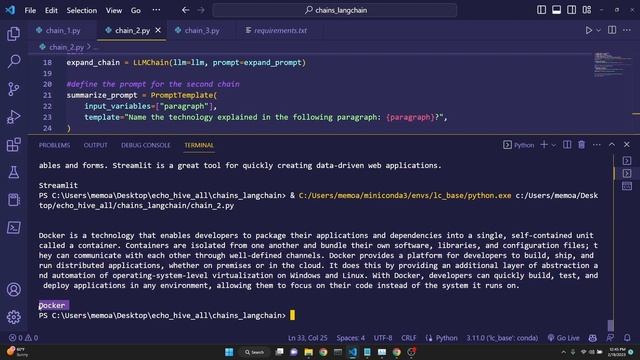Open the File menu

(30, 11)
